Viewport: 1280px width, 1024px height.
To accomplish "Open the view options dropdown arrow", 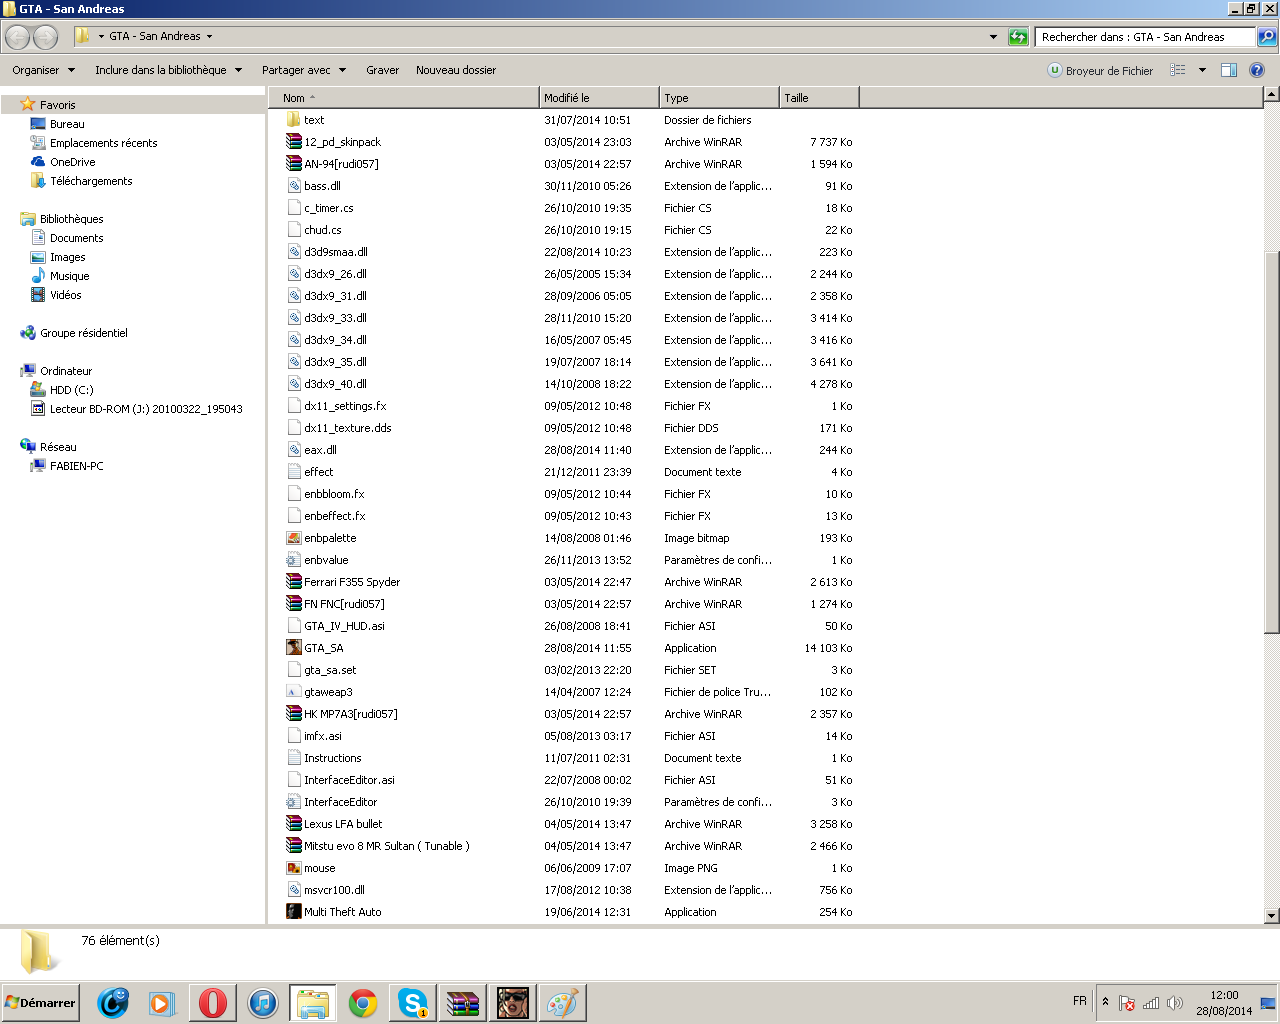I will tap(1202, 70).
